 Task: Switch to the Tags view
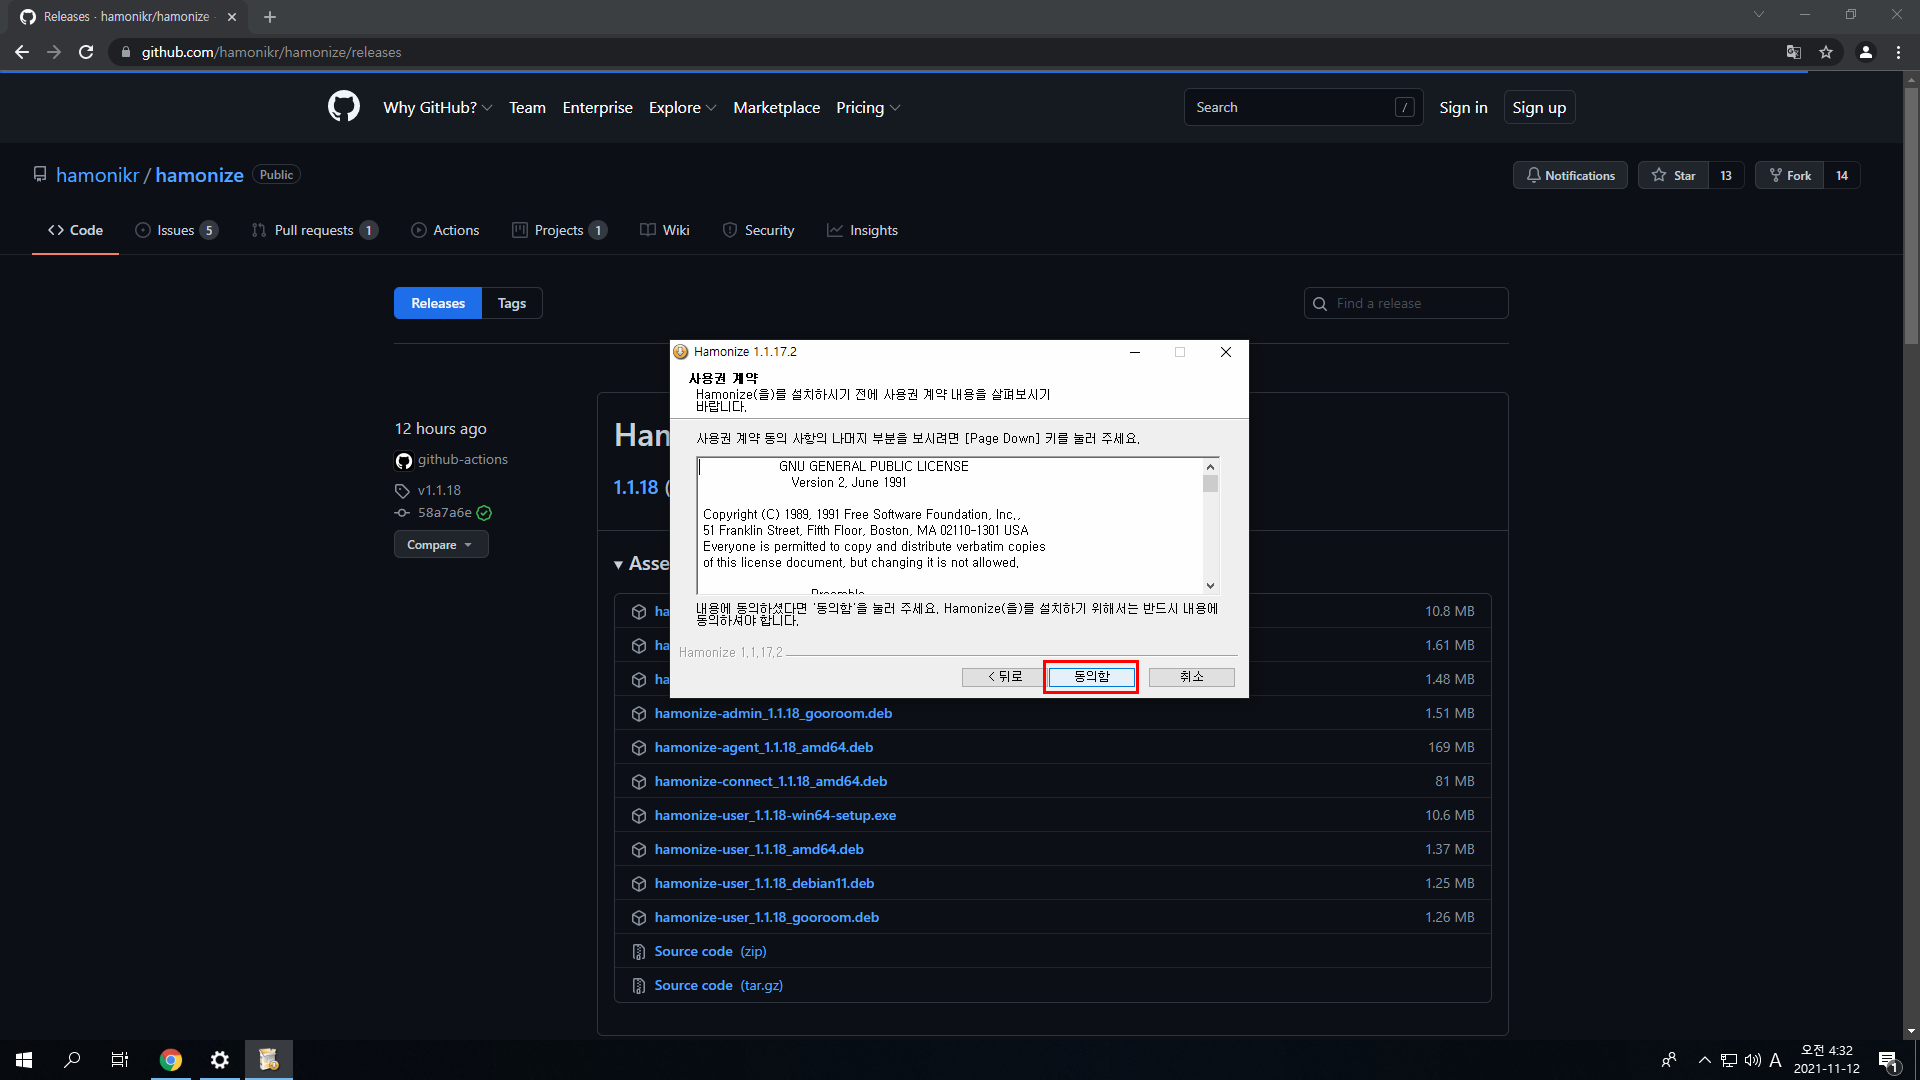point(512,303)
